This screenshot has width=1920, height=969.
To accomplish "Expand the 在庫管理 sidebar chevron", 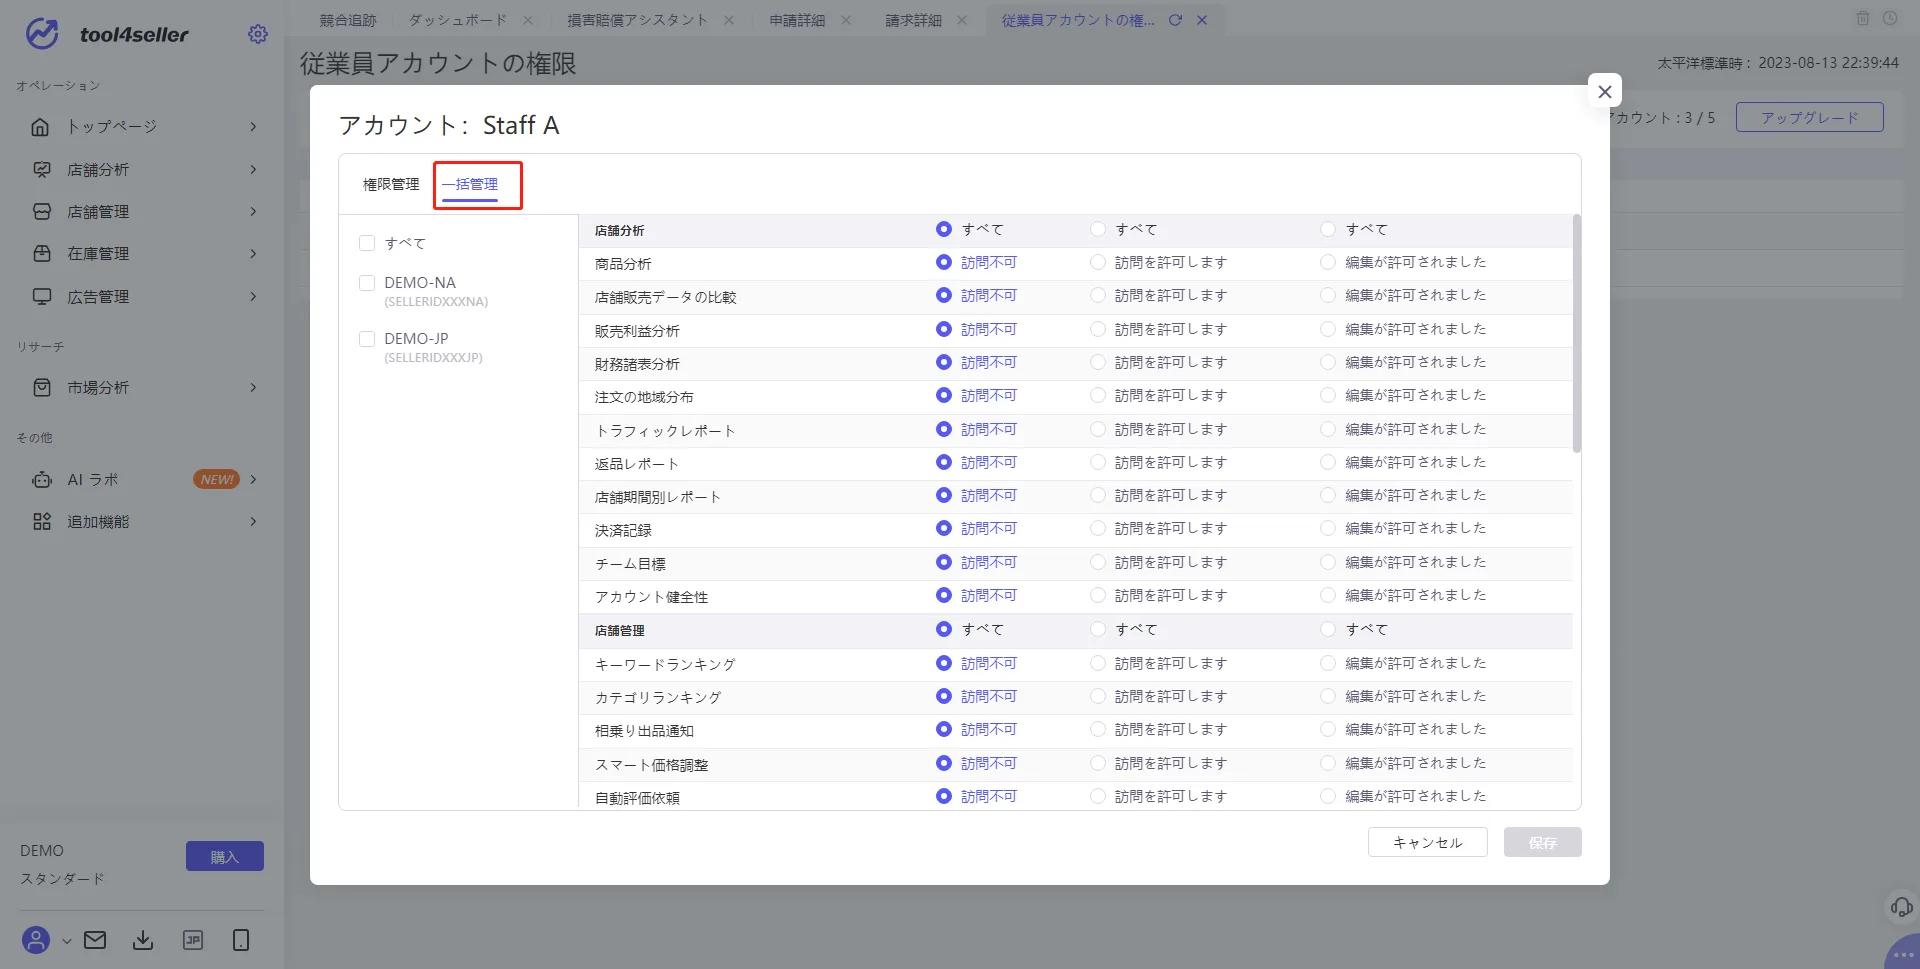I will click(253, 254).
